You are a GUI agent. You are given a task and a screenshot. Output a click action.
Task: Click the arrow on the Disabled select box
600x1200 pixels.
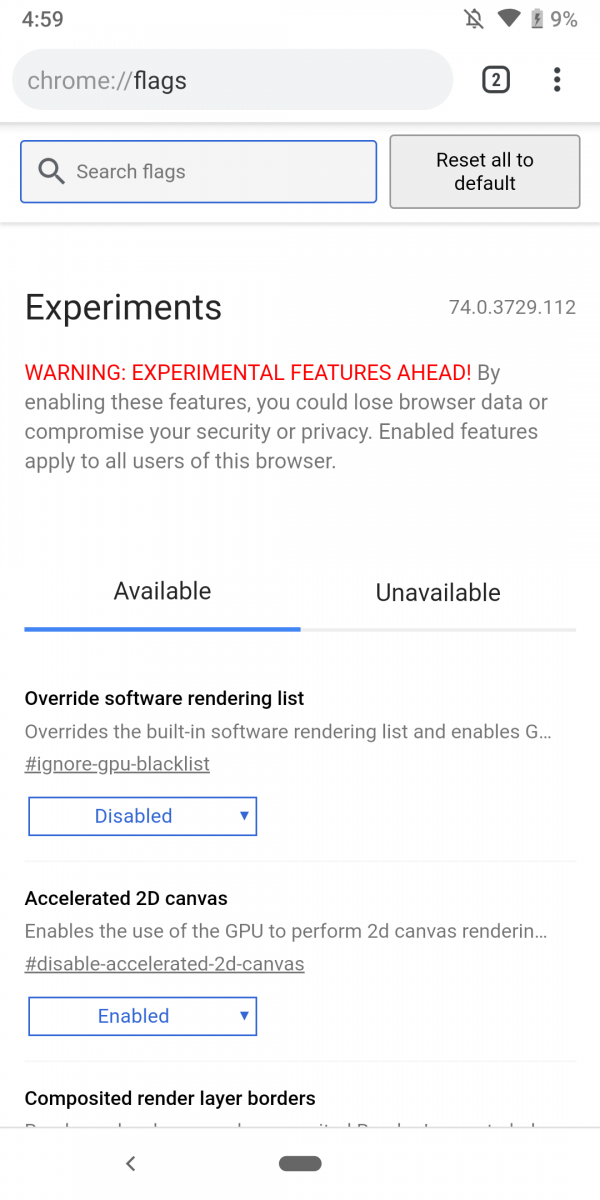coord(244,816)
